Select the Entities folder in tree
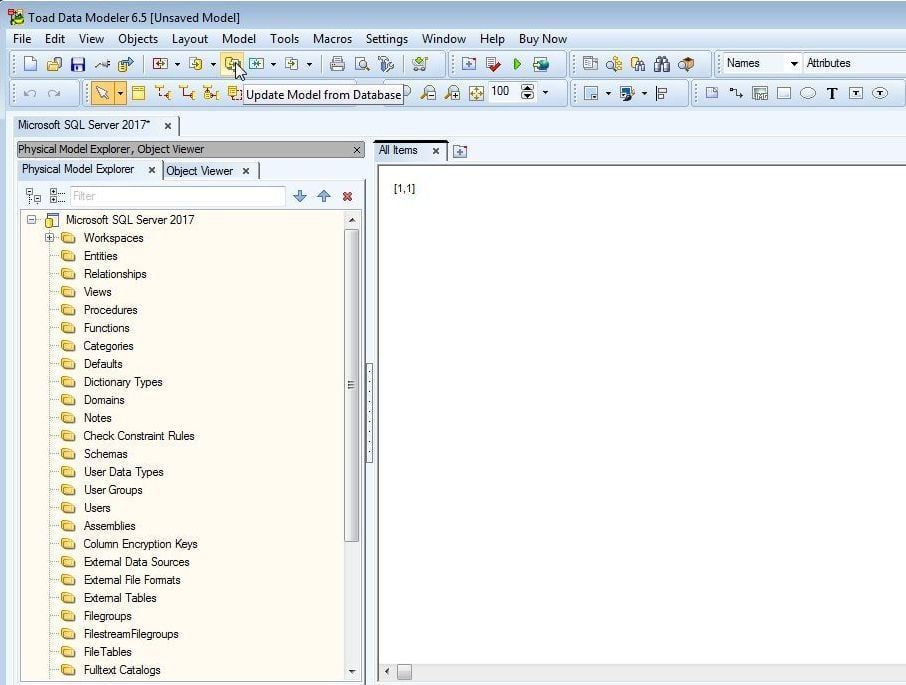Image resolution: width=906 pixels, height=685 pixels. (x=100, y=256)
